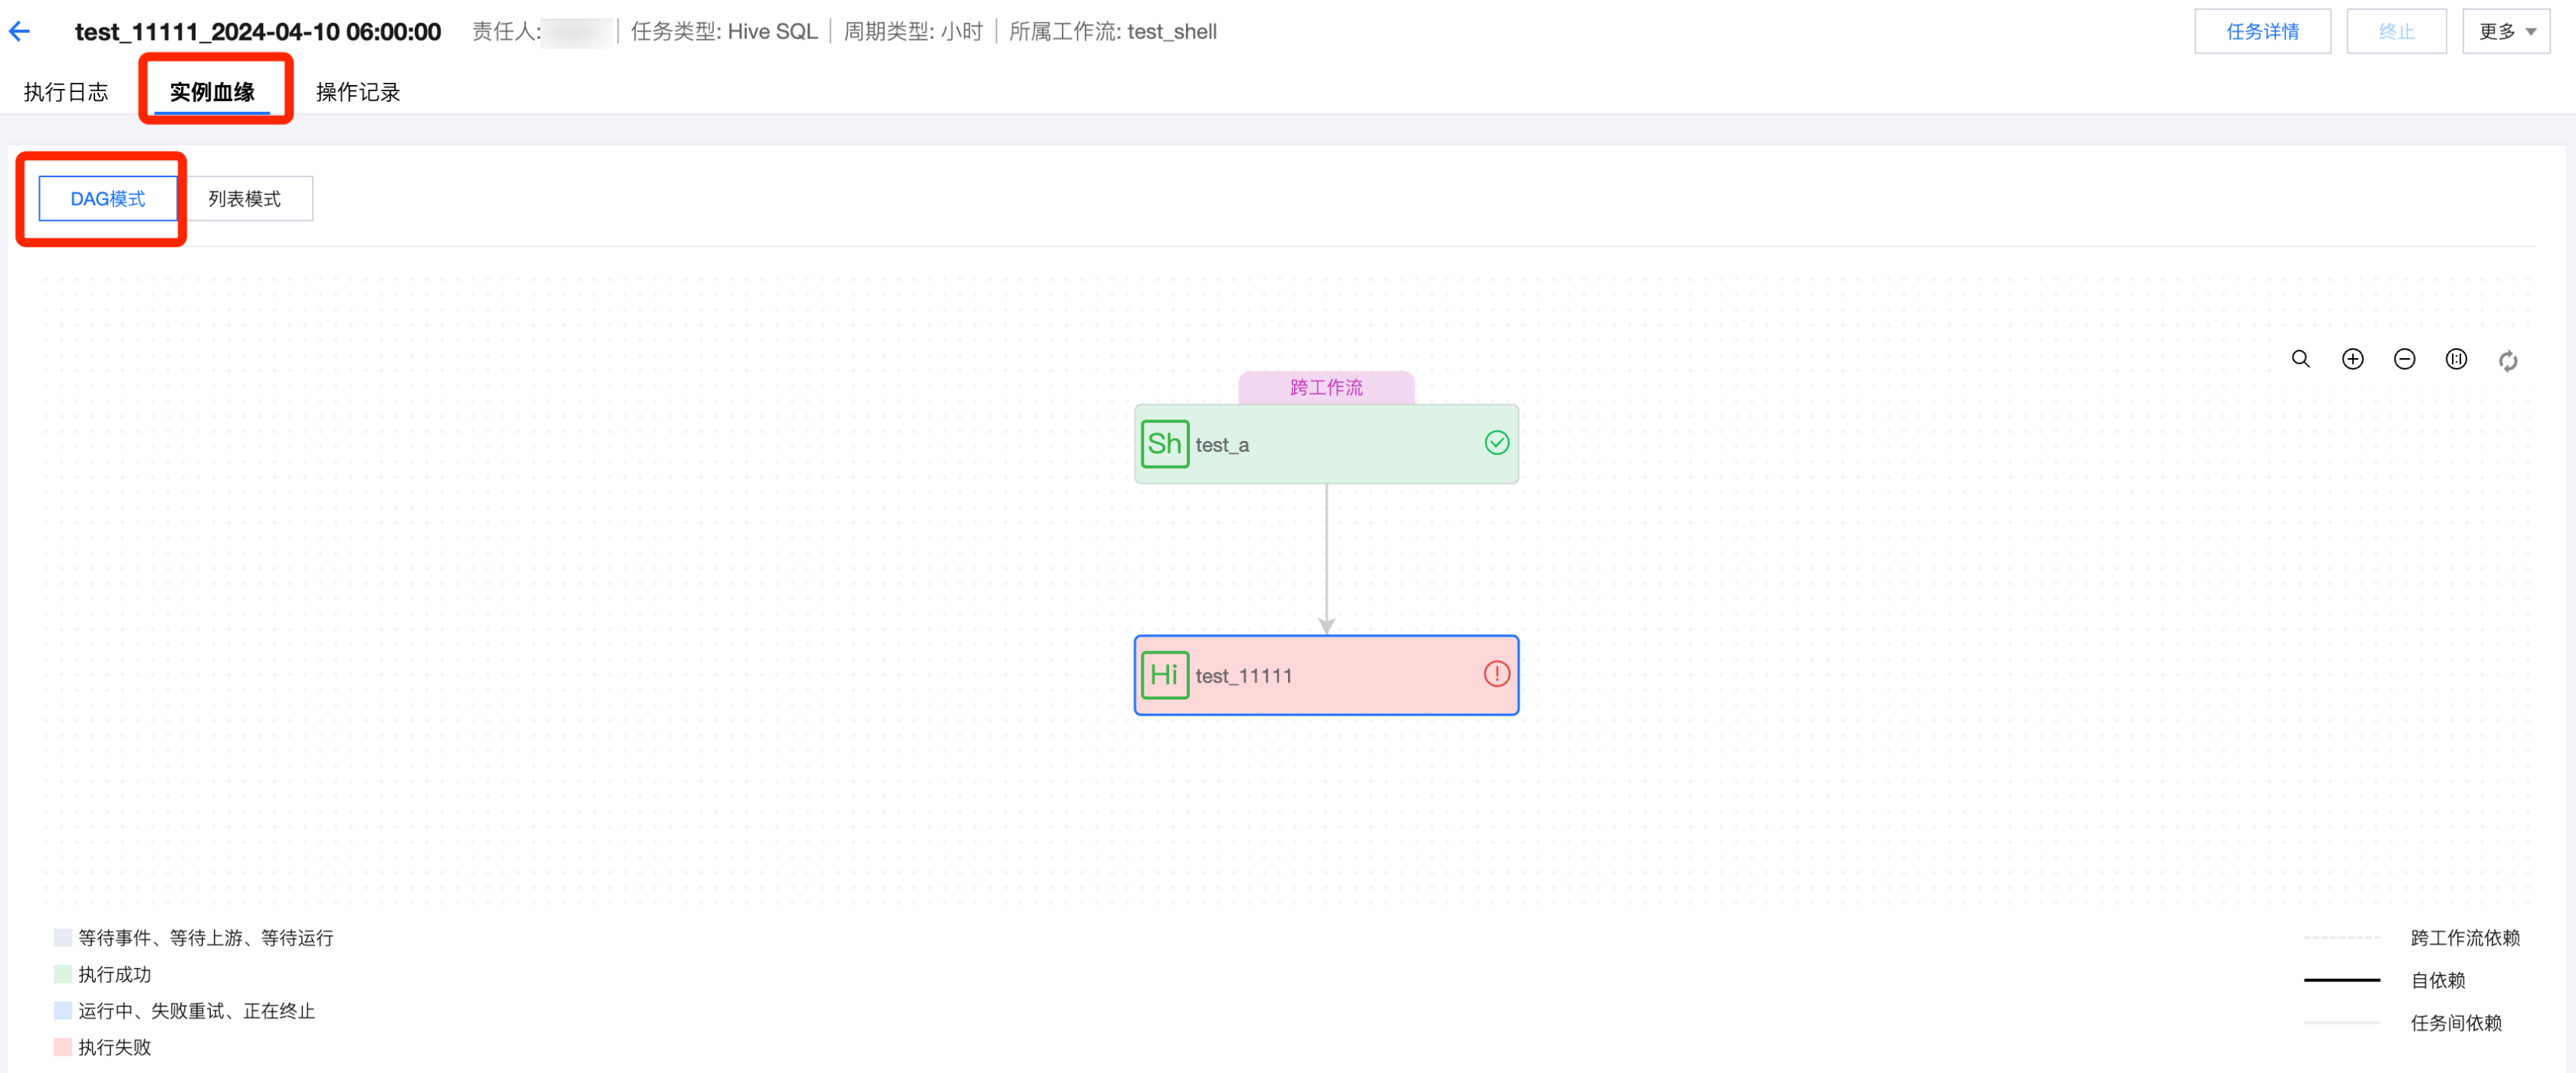This screenshot has width=2576, height=1073.
Task: Select the 实例血缘 tab
Action: tap(212, 92)
